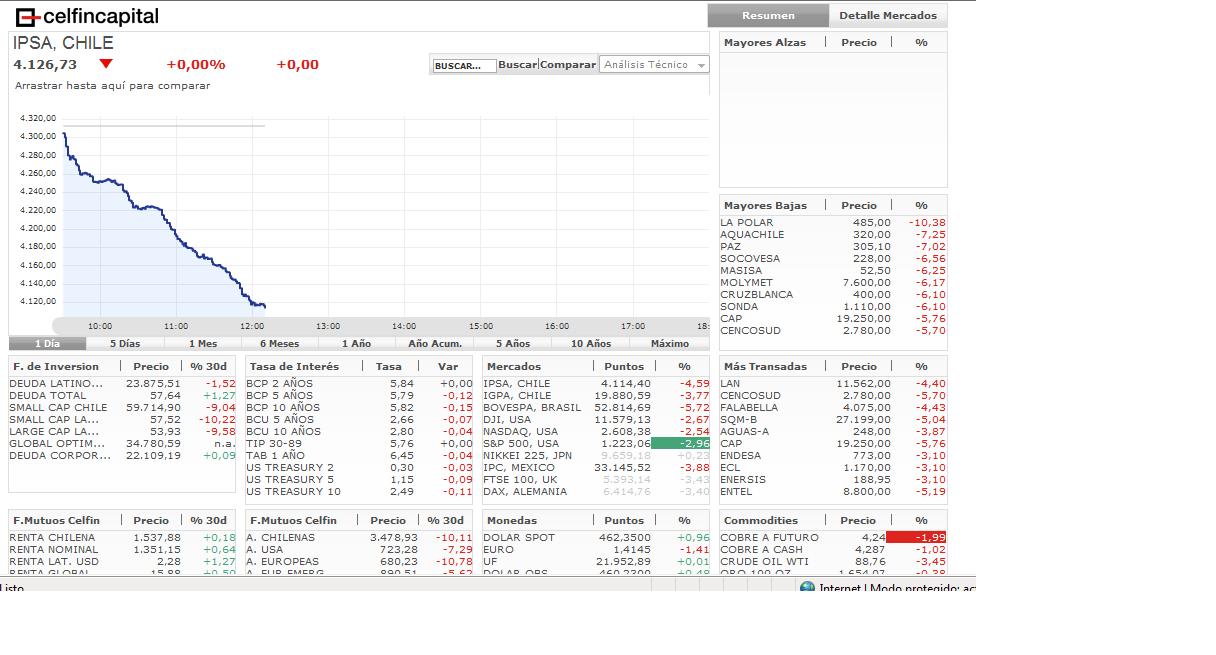Click the celfincapital logo
Viewport: 1216px width, 655px height.
coord(87,16)
